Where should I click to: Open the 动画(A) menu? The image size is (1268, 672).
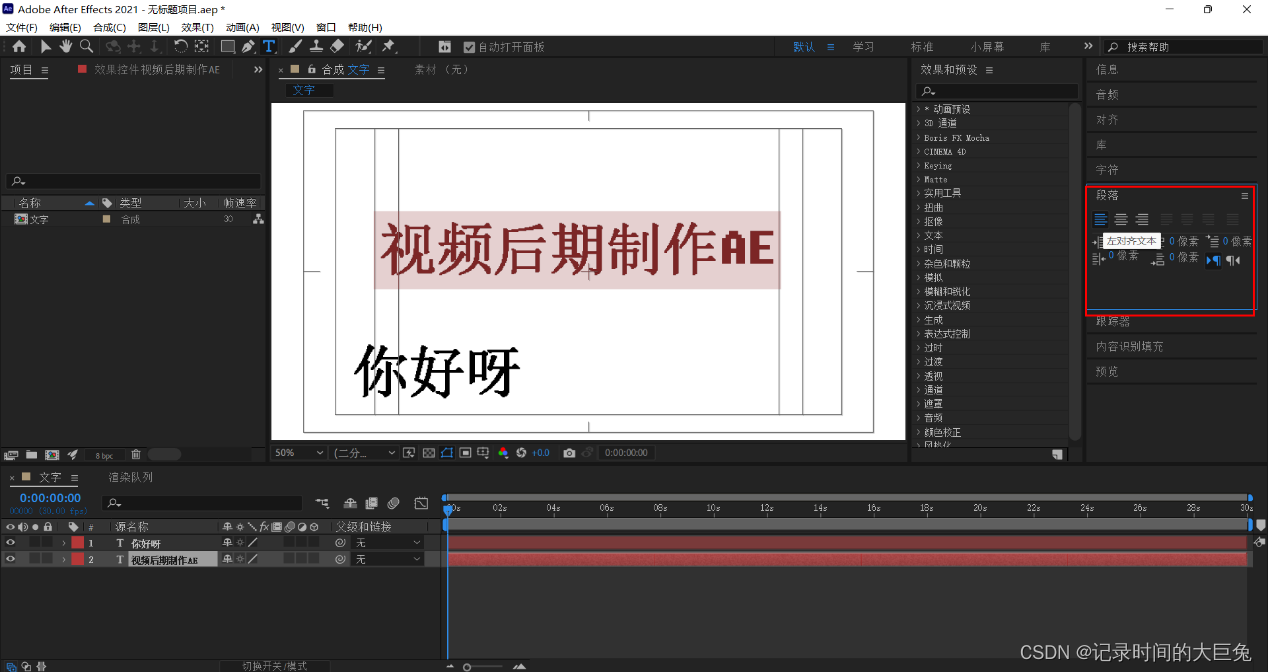point(242,28)
